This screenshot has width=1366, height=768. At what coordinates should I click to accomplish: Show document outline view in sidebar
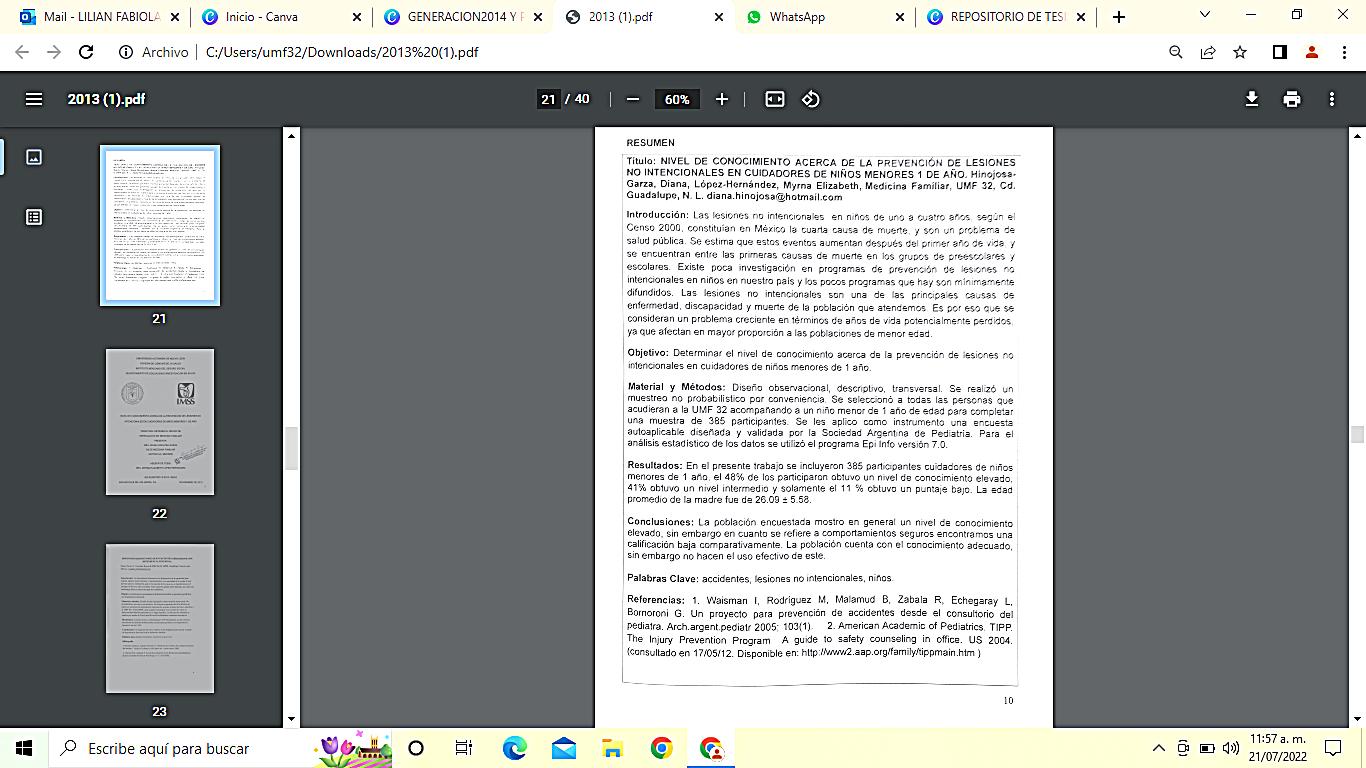(34, 217)
